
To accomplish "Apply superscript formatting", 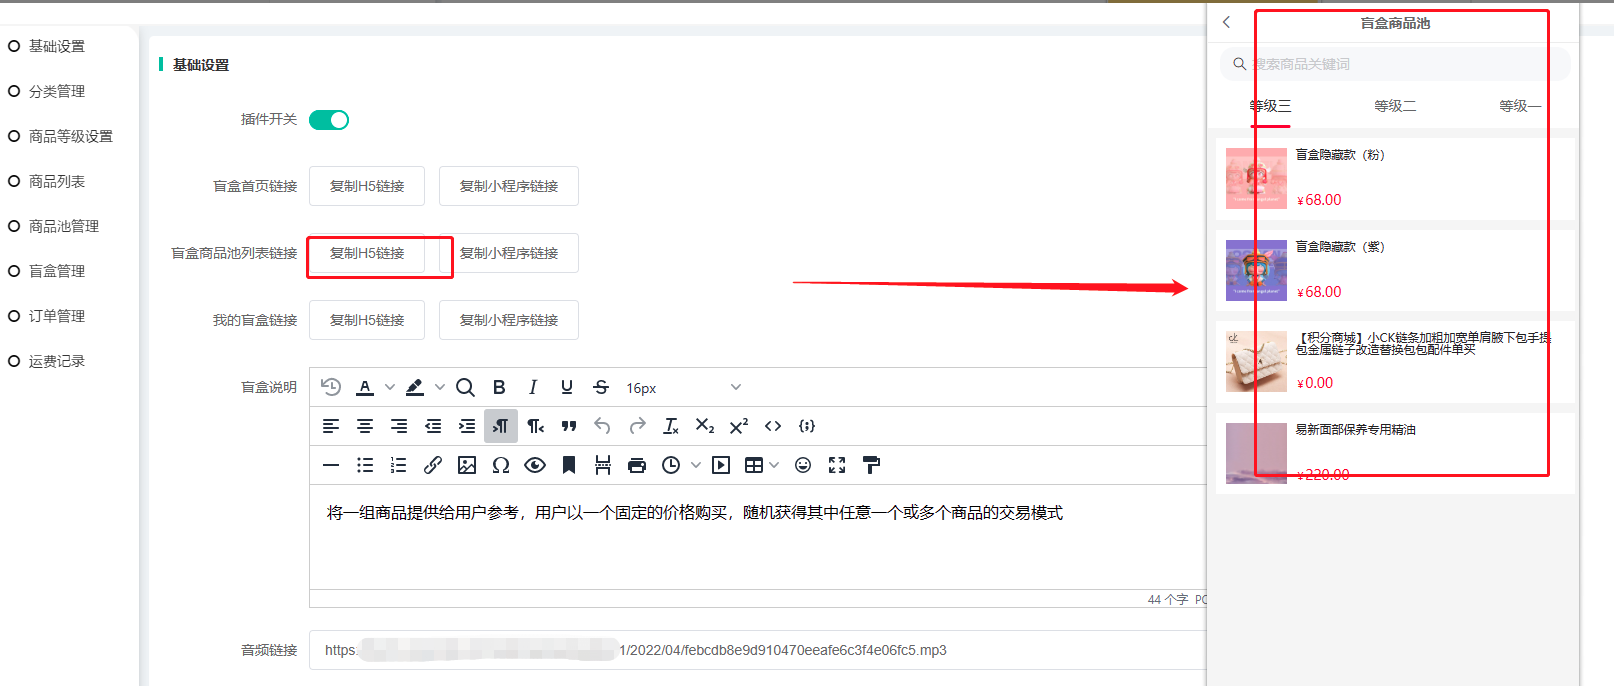I will coord(739,426).
